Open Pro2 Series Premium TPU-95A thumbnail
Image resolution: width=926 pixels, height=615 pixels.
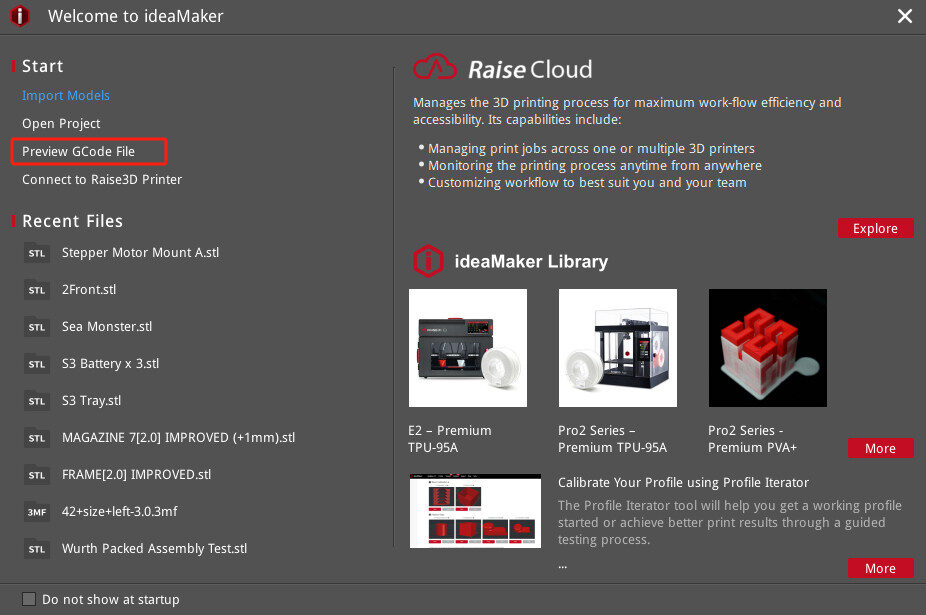(x=618, y=348)
